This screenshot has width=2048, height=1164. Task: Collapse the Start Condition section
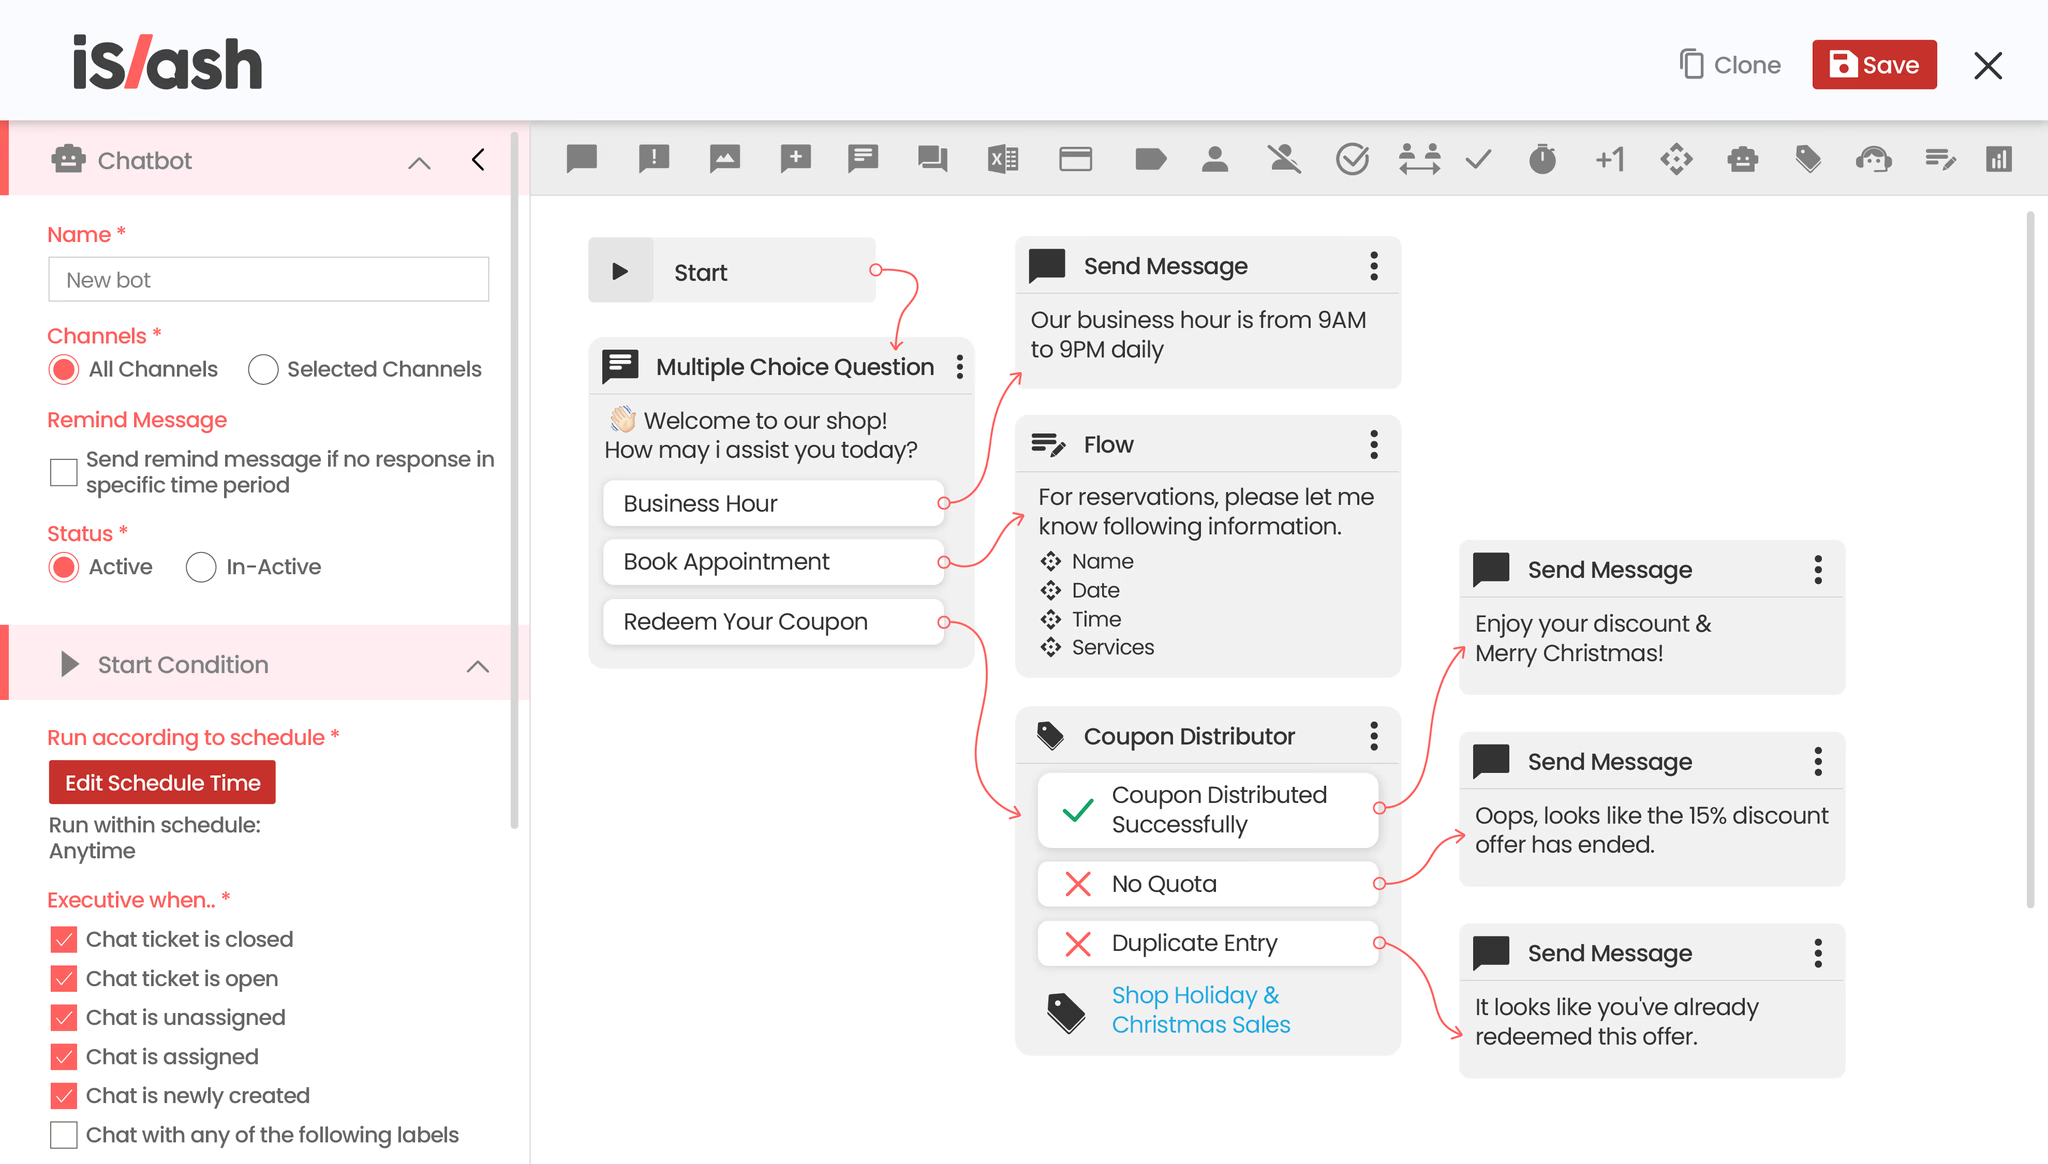point(478,666)
